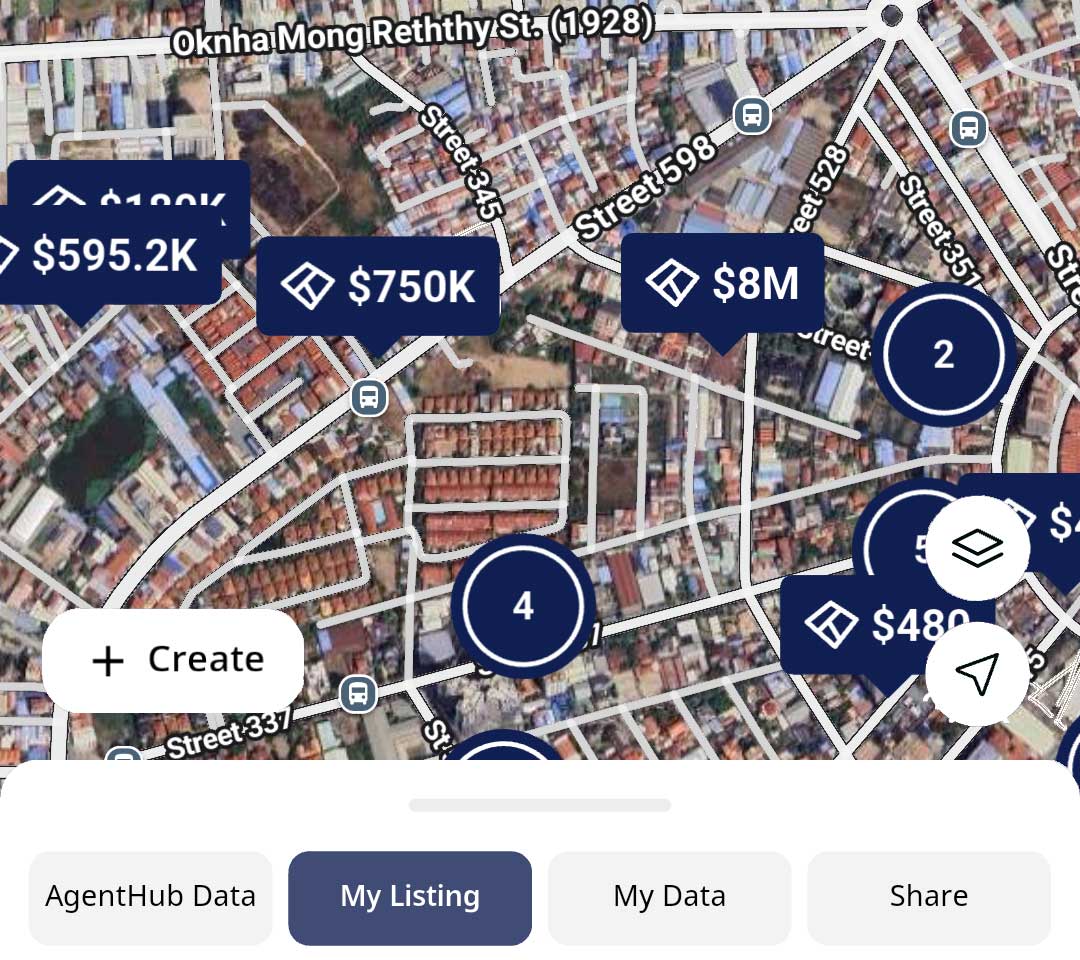Click the Create button
This screenshot has width=1080, height=960.
pyautogui.click(x=173, y=660)
